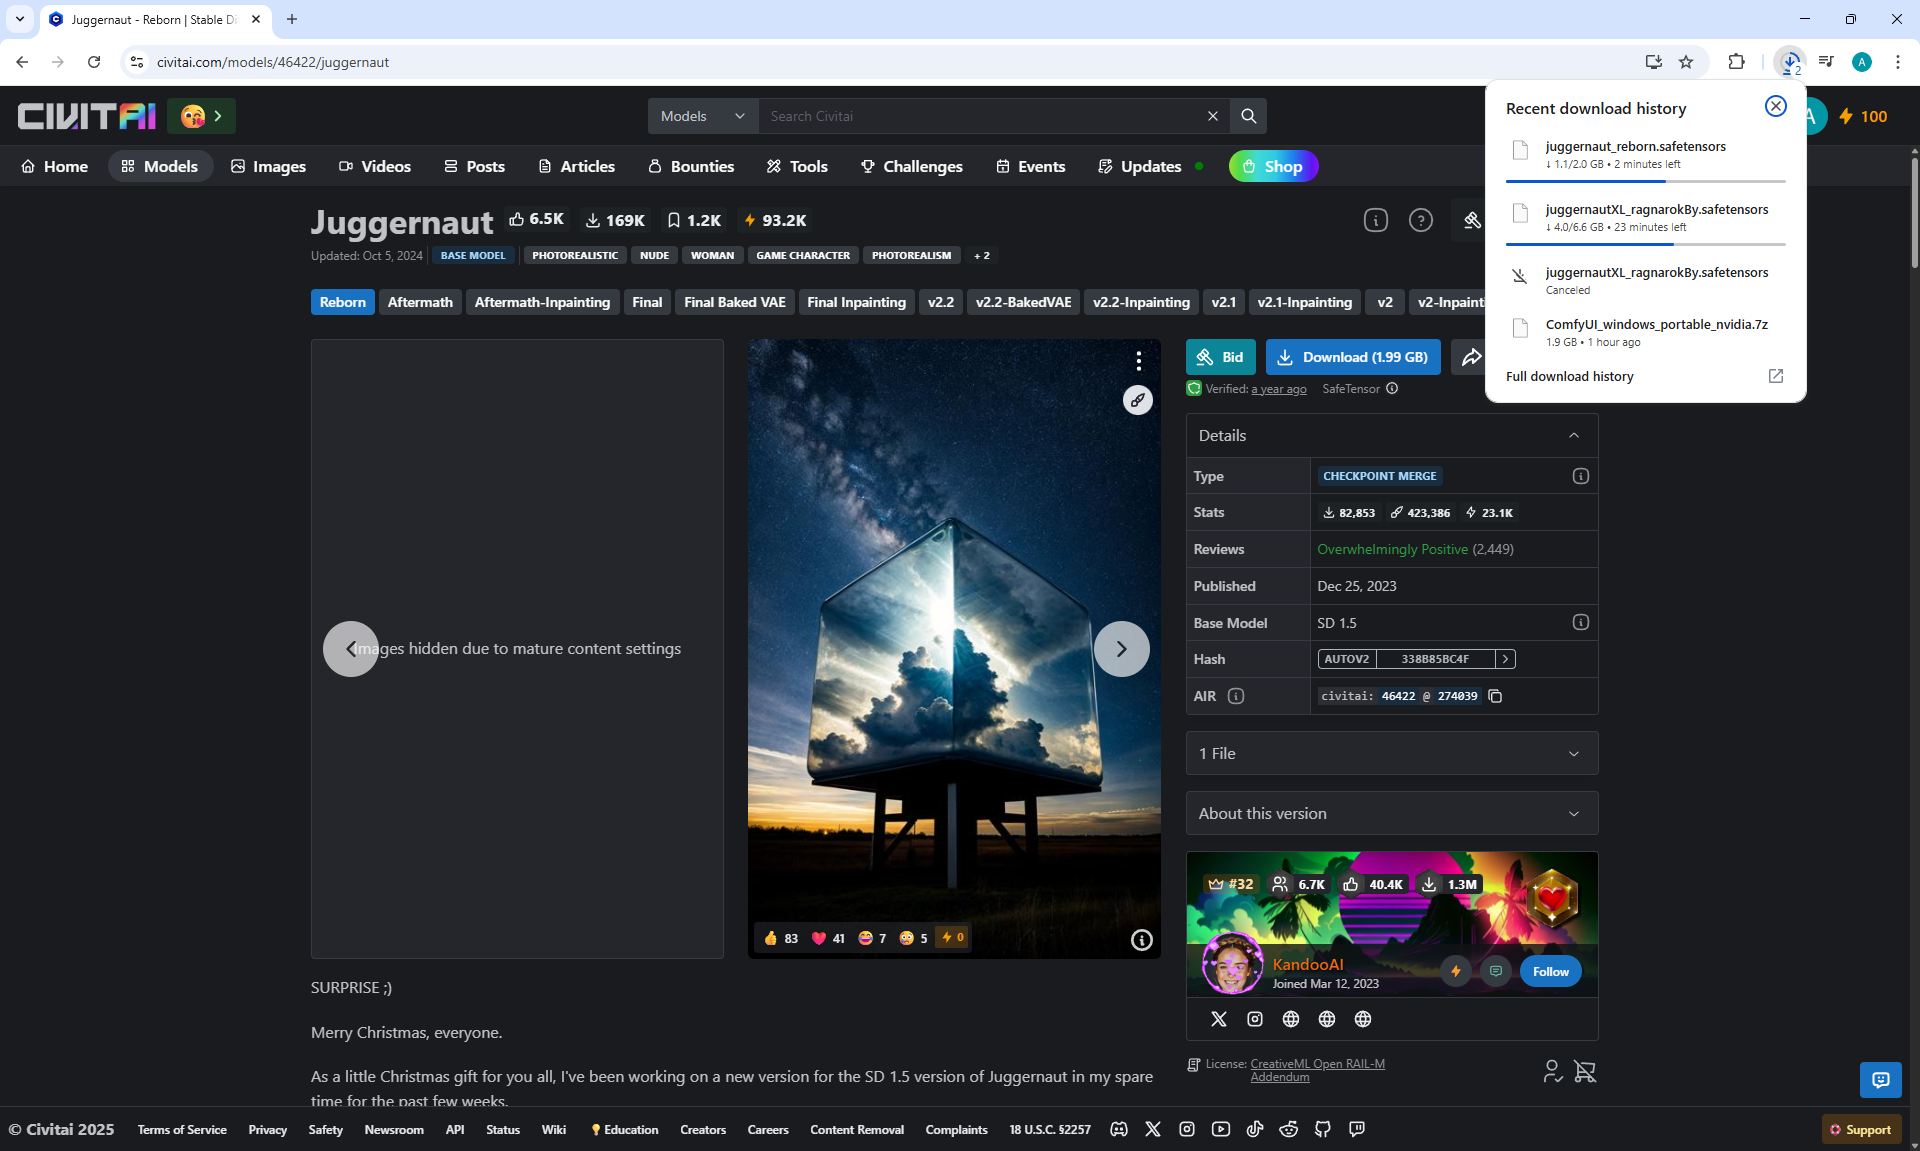
Task: Click the share arrow icon beside Download
Action: point(1471,357)
